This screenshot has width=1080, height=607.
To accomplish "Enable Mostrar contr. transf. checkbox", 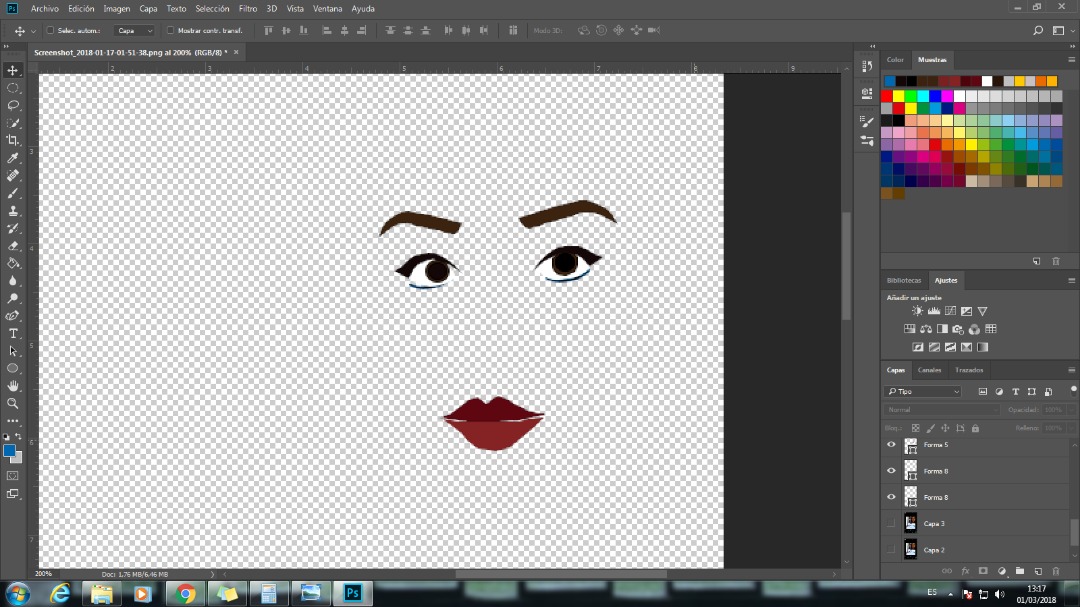I will pyautogui.click(x=170, y=31).
